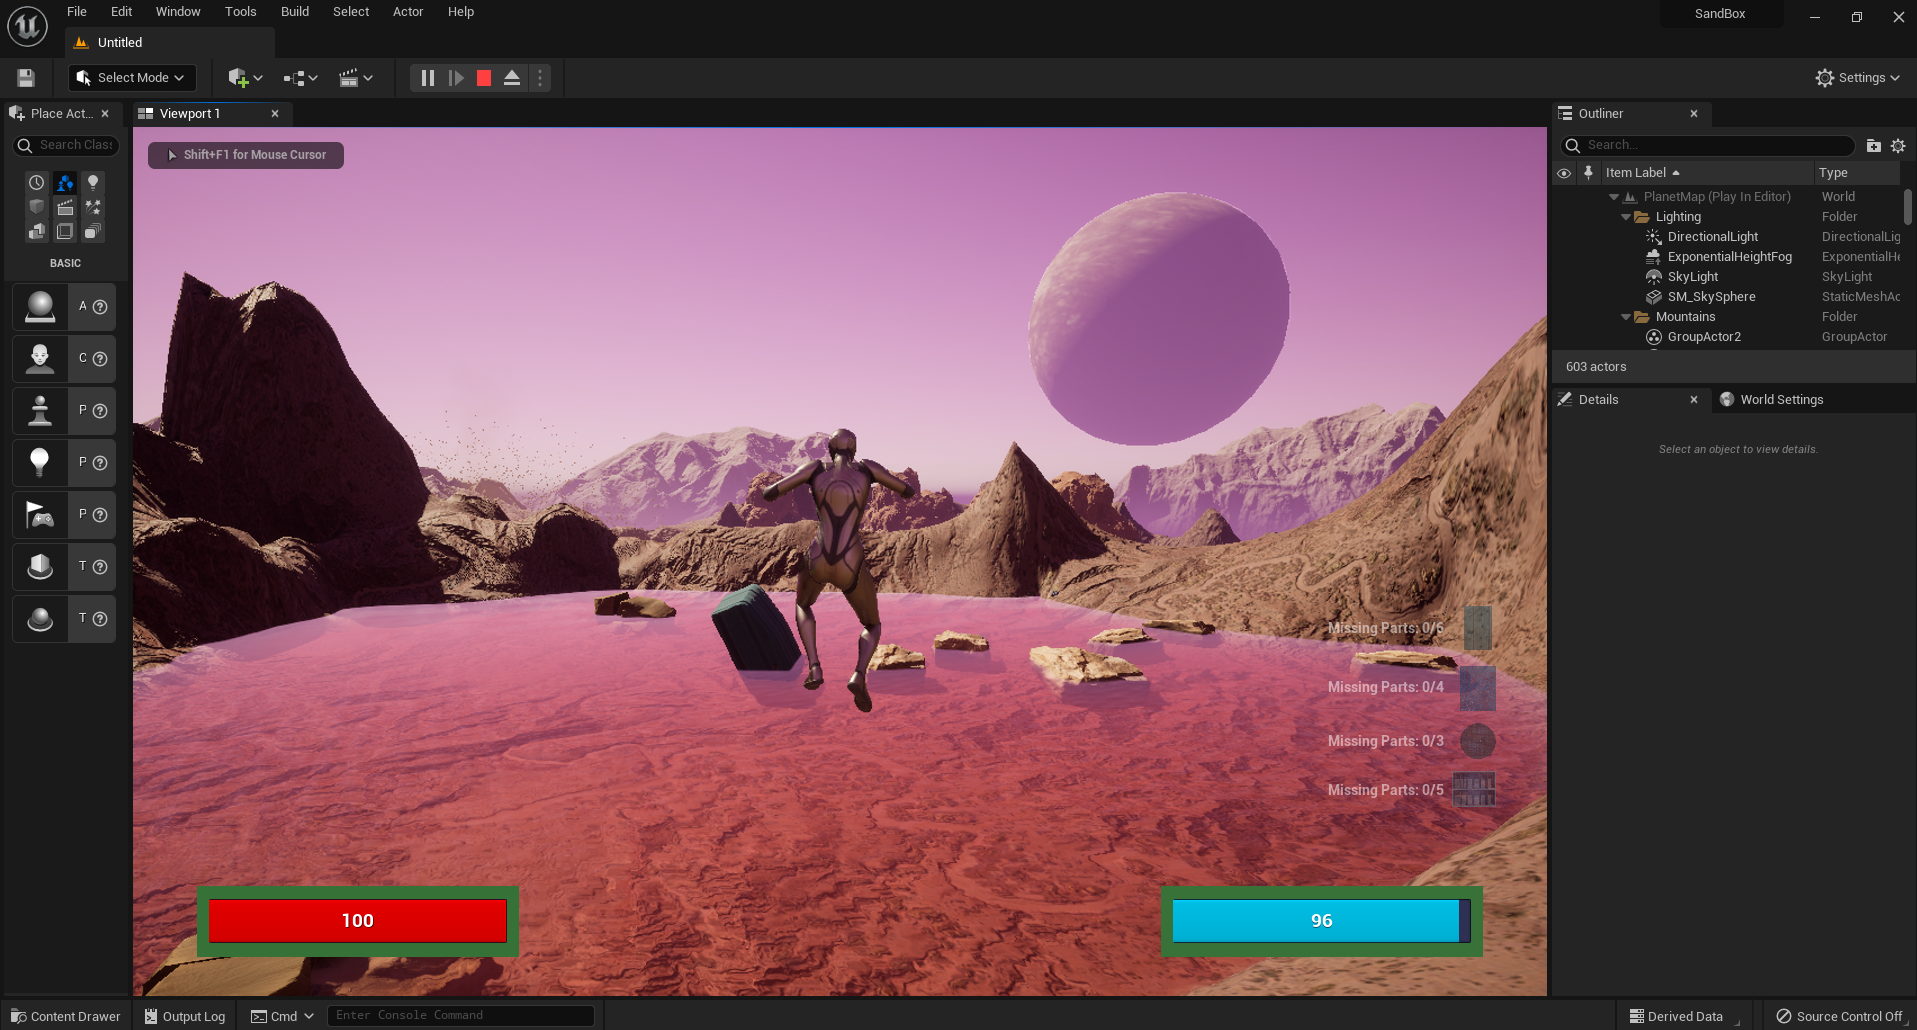Select the Visual Effects sparkle category icon
The height and width of the screenshot is (1030, 1917).
pyautogui.click(x=93, y=207)
